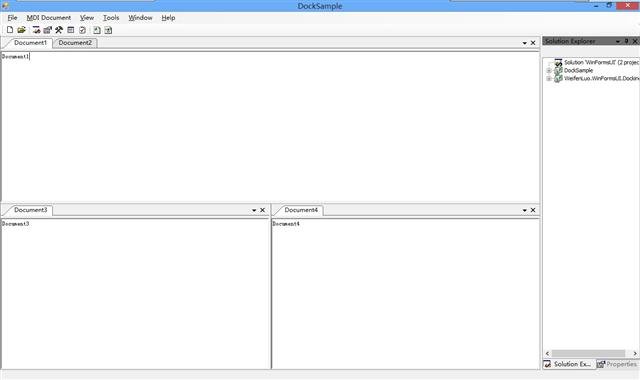This screenshot has height=380, width=640.
Task: Click the Output Window toolbar icon
Action: pos(71,30)
